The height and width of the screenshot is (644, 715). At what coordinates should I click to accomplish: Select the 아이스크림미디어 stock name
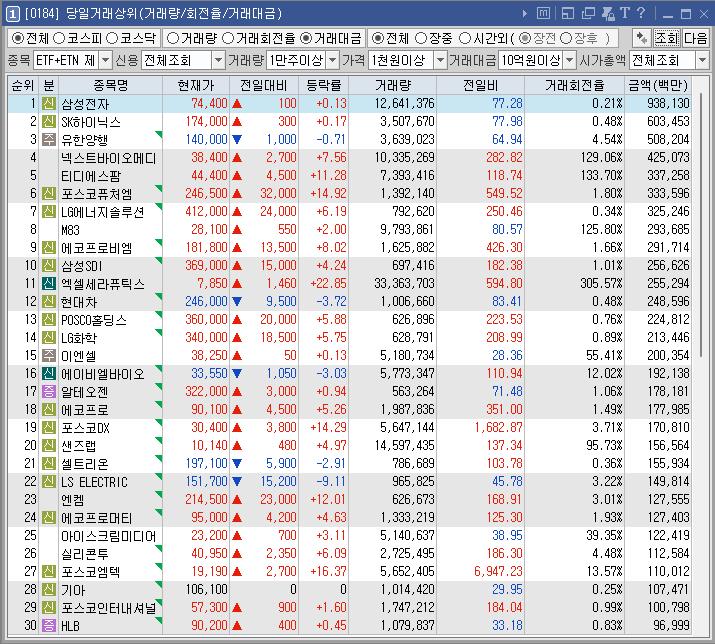pos(109,535)
